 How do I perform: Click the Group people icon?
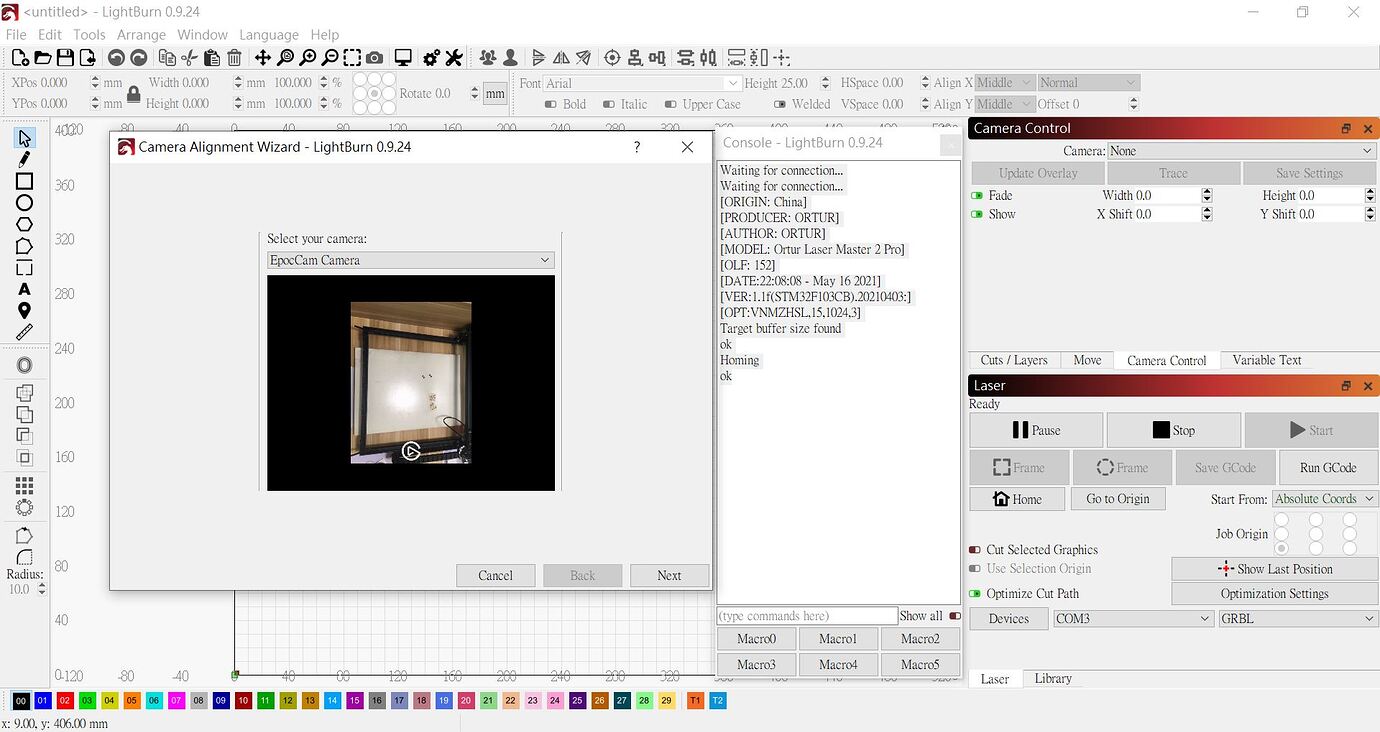(x=488, y=58)
